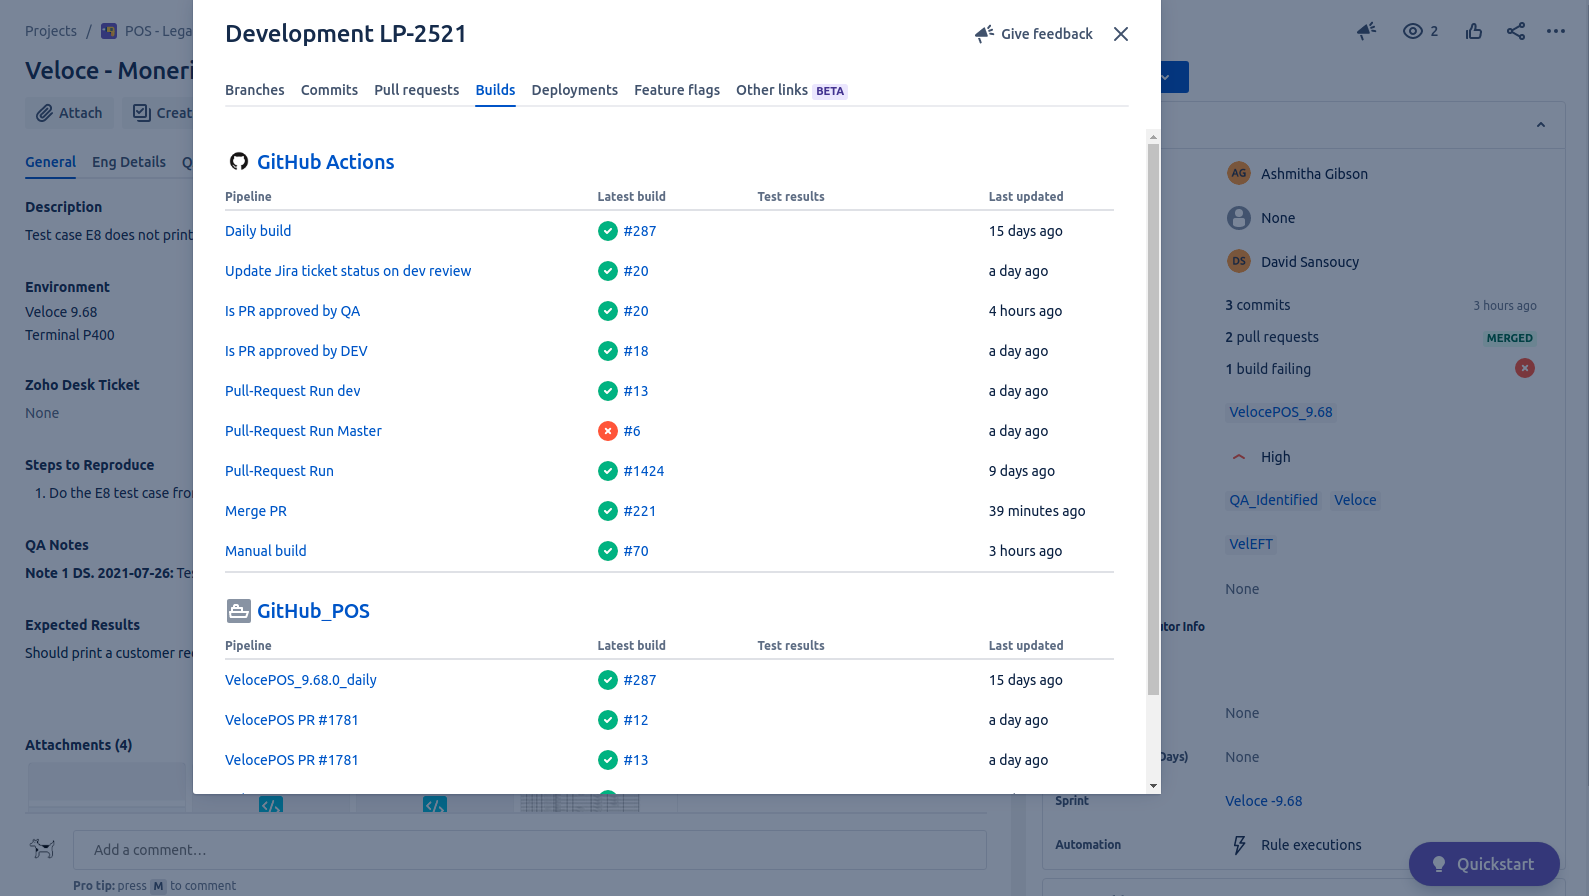Click the Add a comment field
Image resolution: width=1589 pixels, height=896 pixels.
(x=530, y=850)
